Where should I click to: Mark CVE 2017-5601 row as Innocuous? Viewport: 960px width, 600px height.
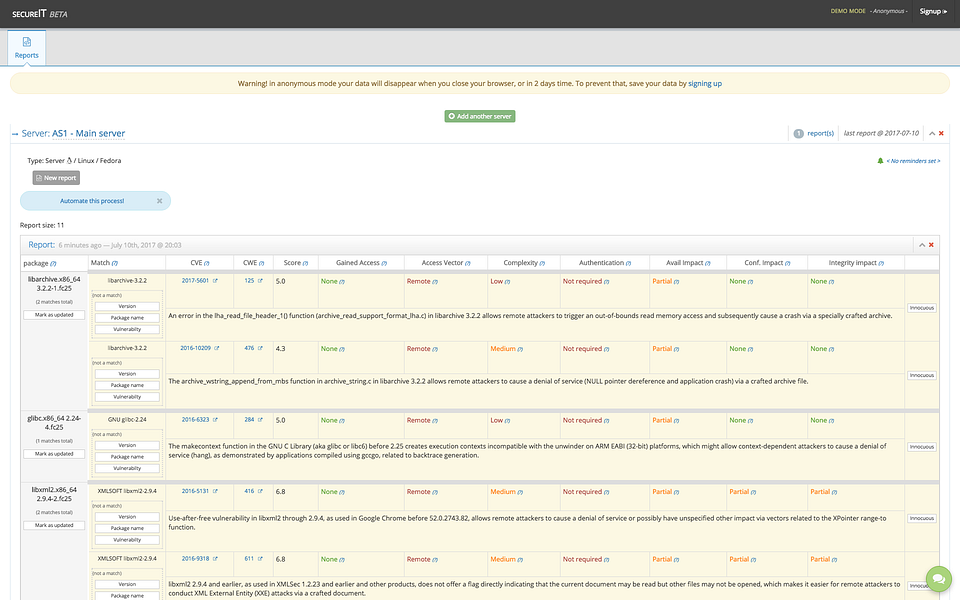(x=921, y=308)
